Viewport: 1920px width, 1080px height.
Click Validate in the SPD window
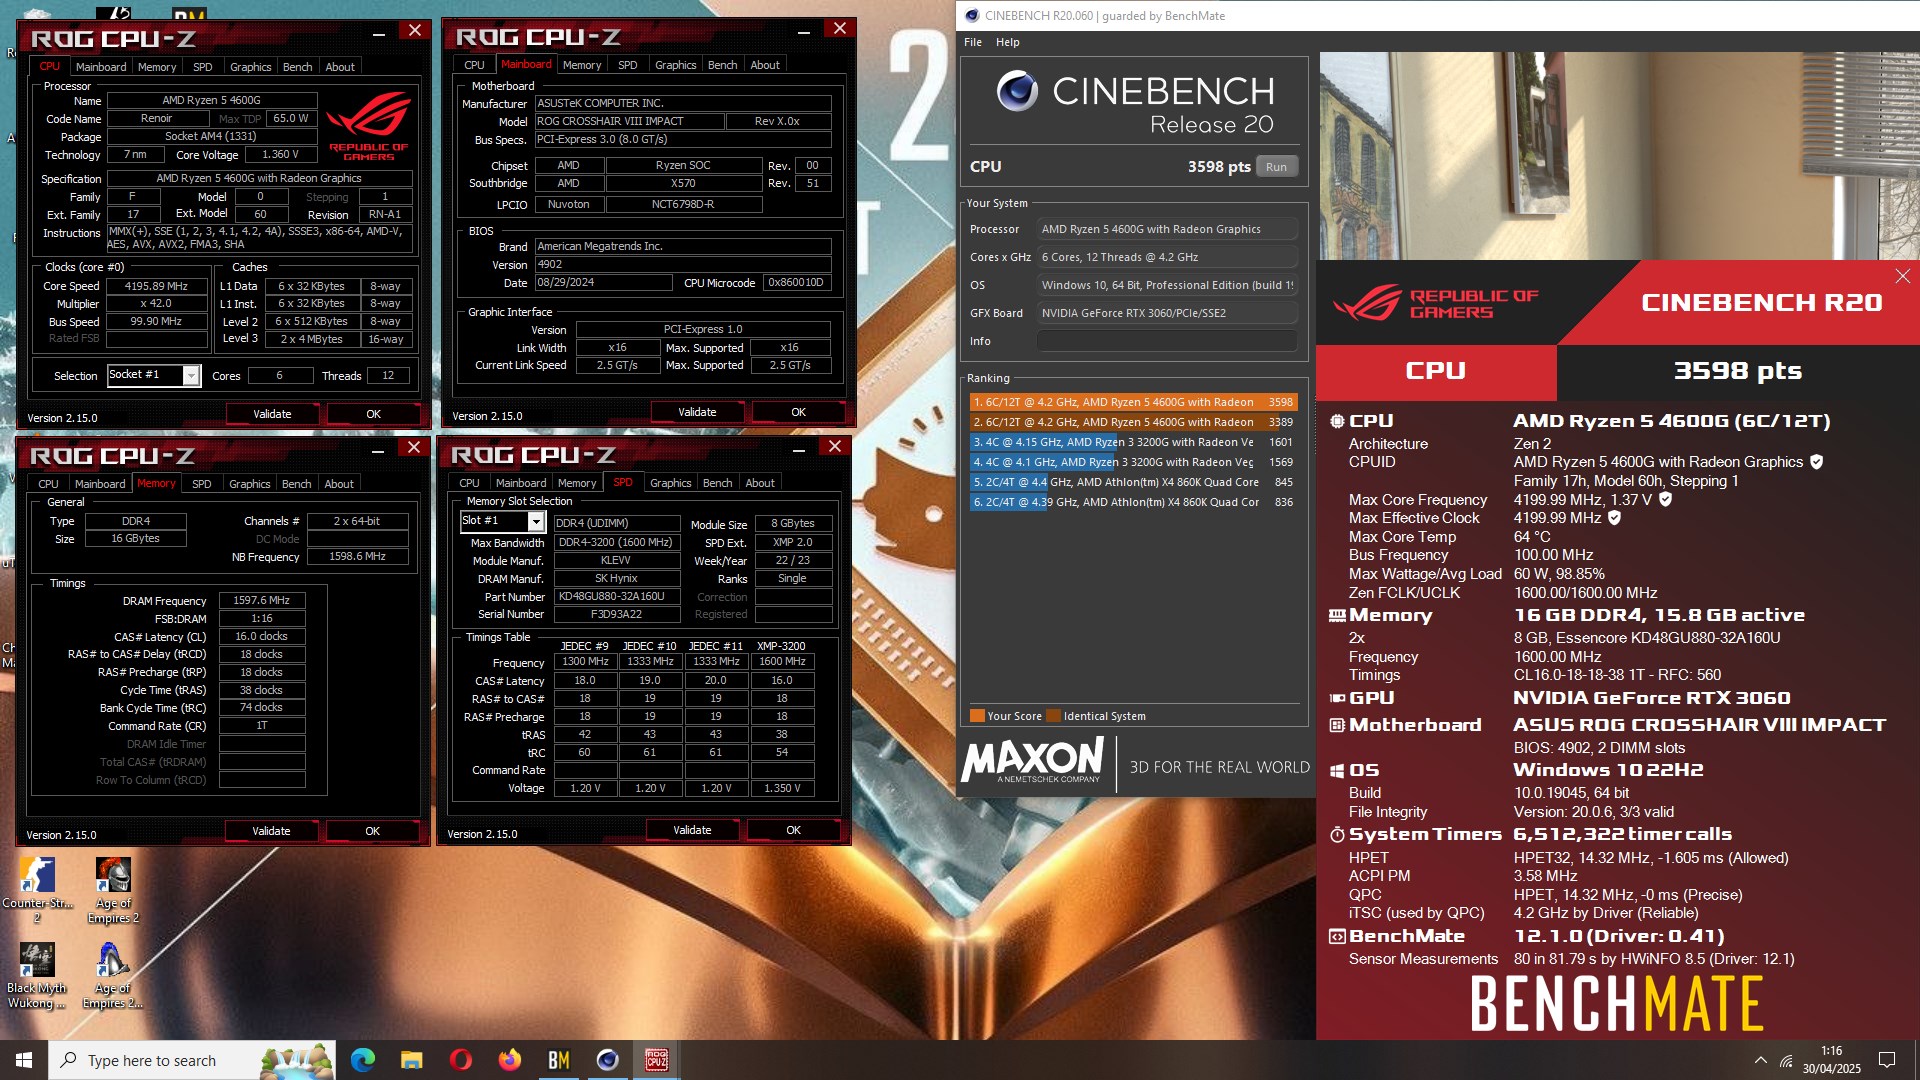(x=692, y=830)
